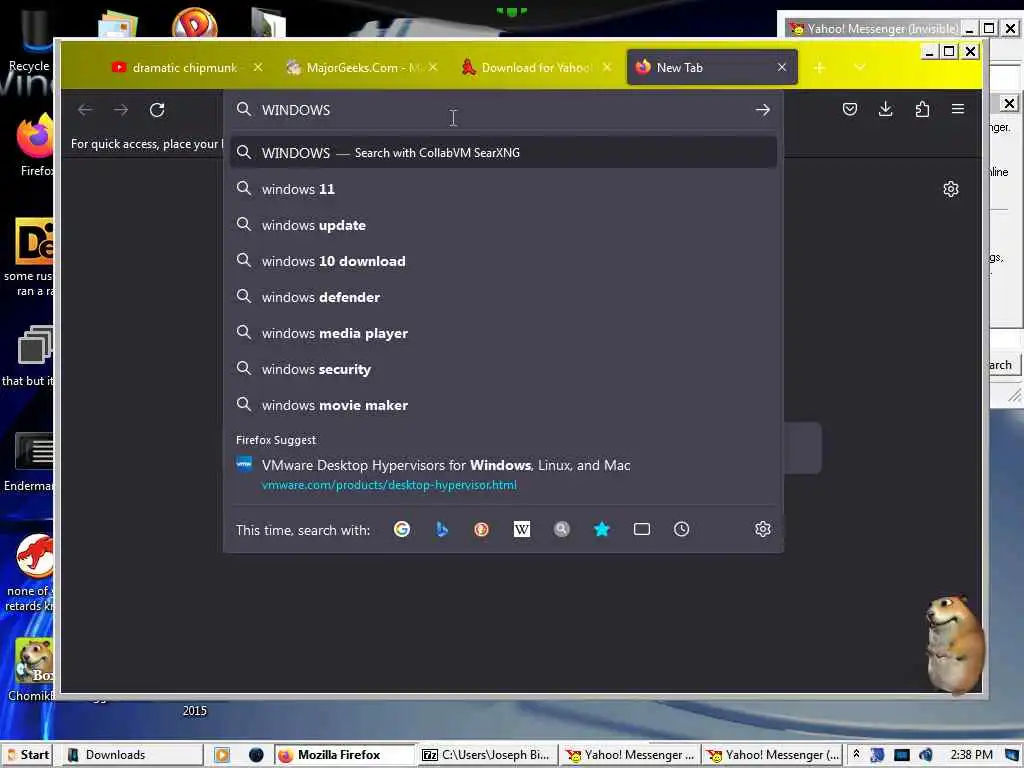Open New Tab personalize gear icon
This screenshot has width=1024, height=768.
tap(950, 189)
